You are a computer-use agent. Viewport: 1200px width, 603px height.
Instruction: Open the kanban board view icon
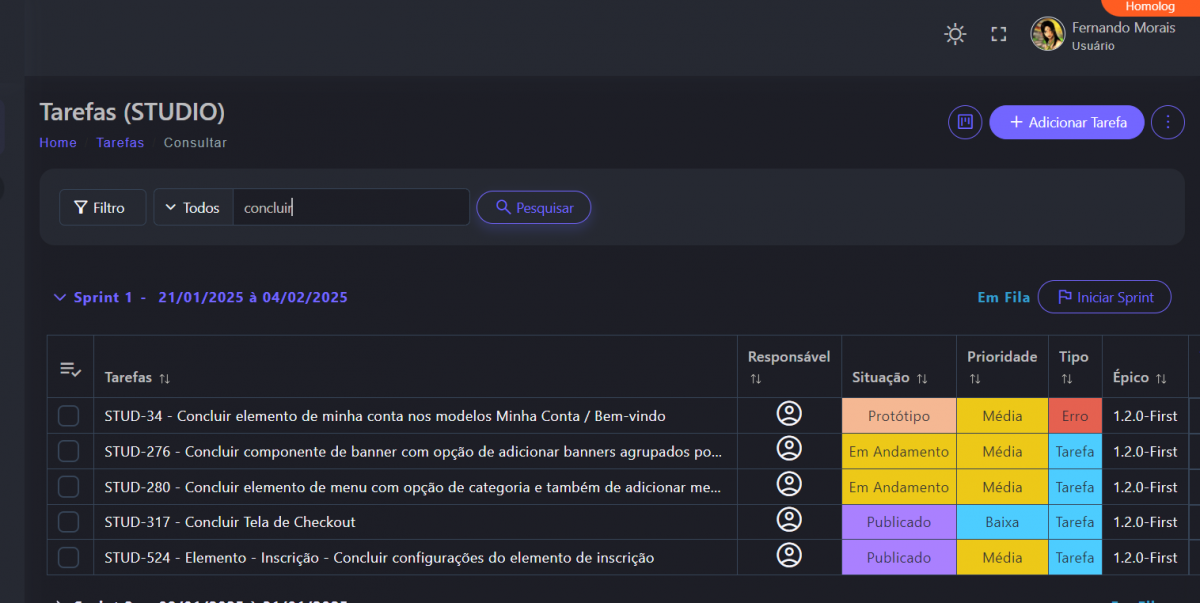[x=965, y=122]
